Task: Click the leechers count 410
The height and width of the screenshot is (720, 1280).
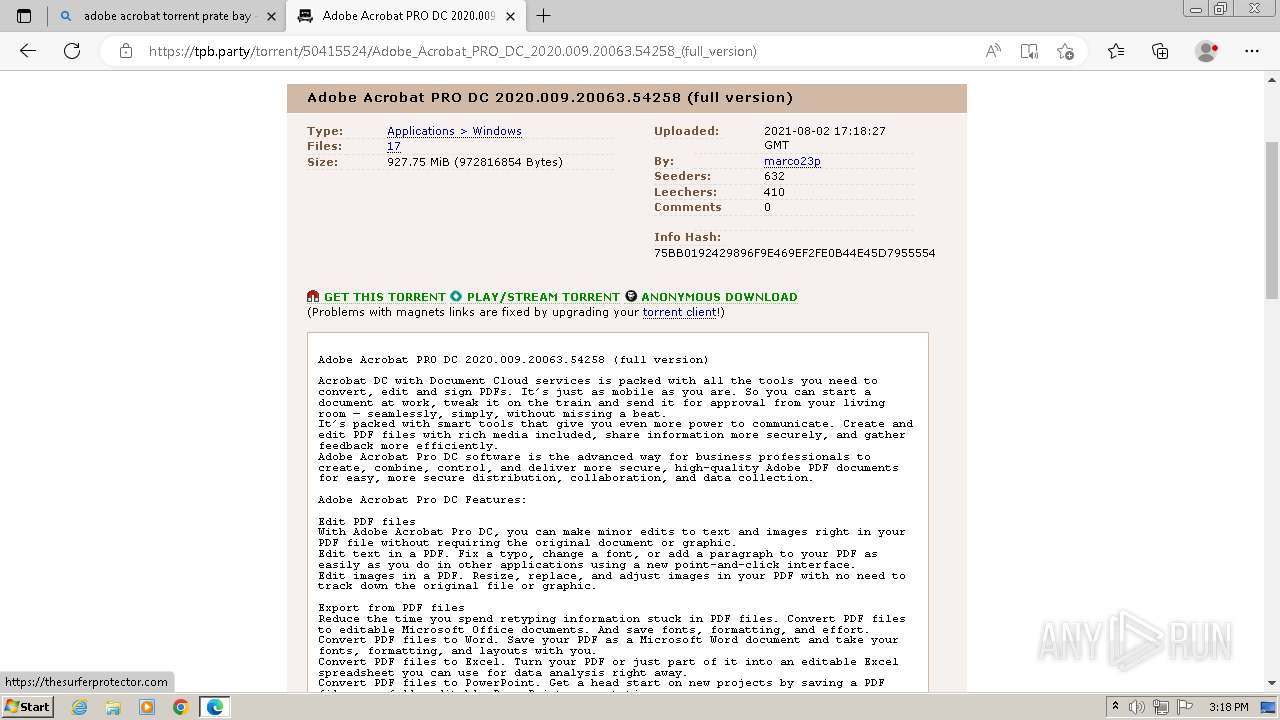Action: click(x=774, y=192)
